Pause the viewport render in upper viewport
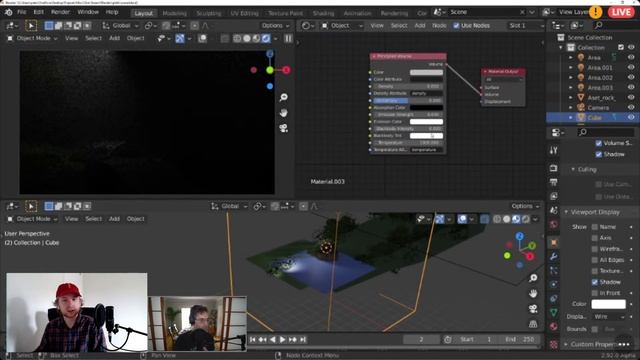640x360 pixels. [x=288, y=39]
